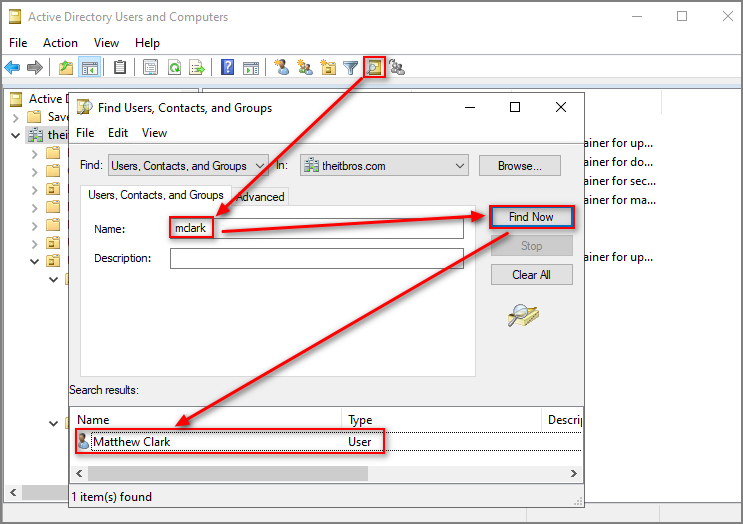Toggle the Show/Hide Console Tree toolbar icon
The height and width of the screenshot is (524, 743).
(x=90, y=68)
